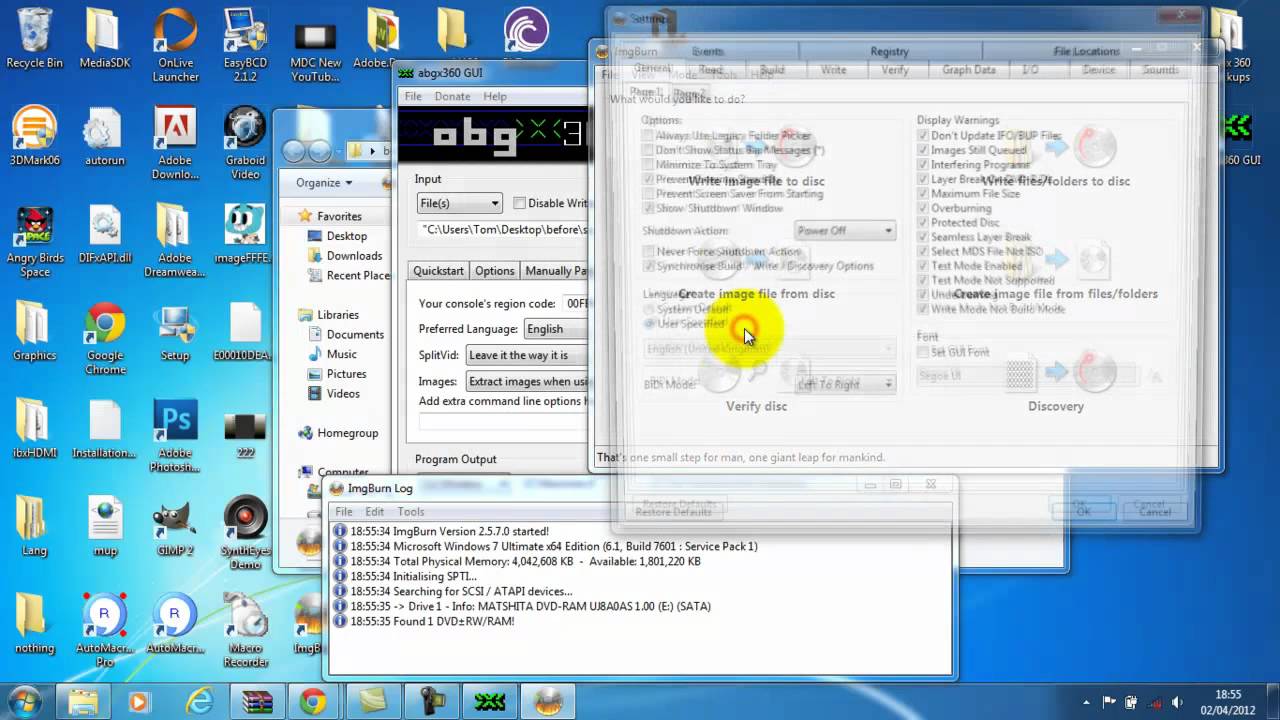
Task: Open Internet Explorer from the taskbar
Action: coord(198,701)
